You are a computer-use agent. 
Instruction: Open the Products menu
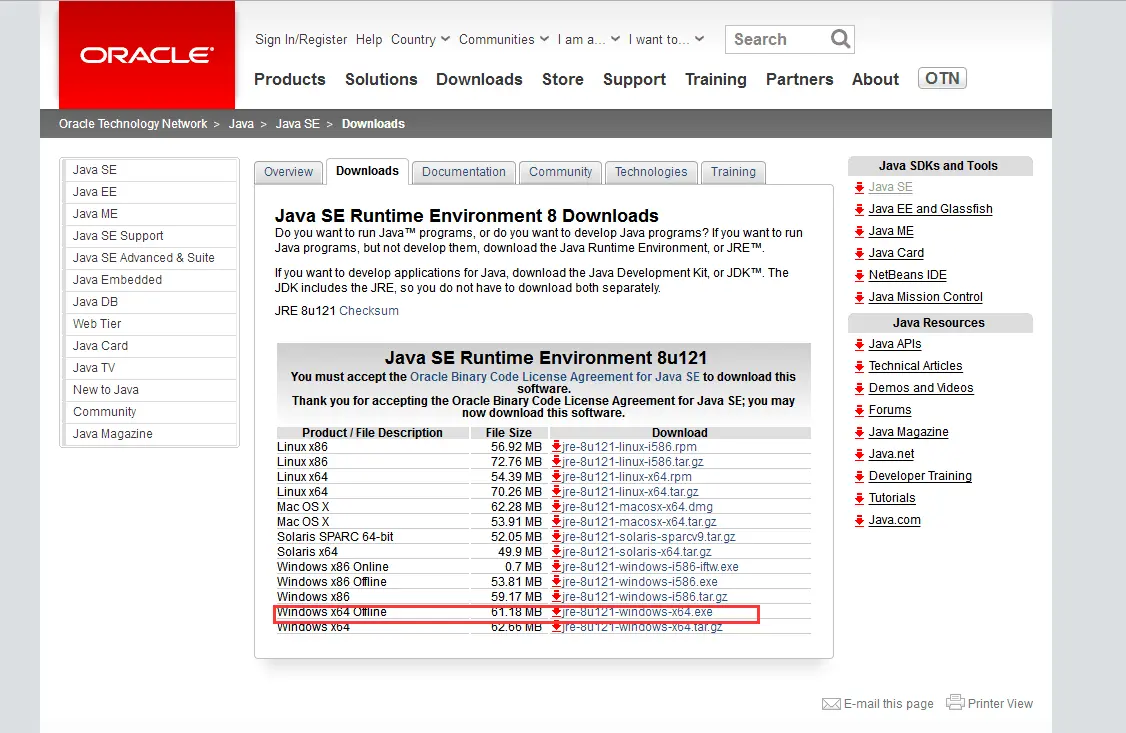289,79
